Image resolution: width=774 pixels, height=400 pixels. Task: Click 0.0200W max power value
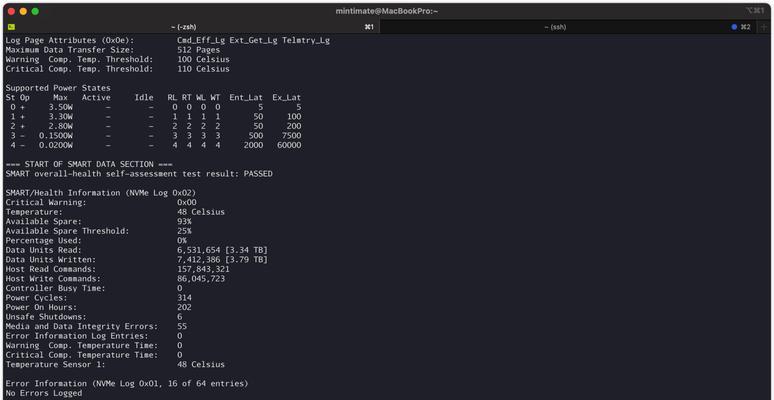(56, 145)
